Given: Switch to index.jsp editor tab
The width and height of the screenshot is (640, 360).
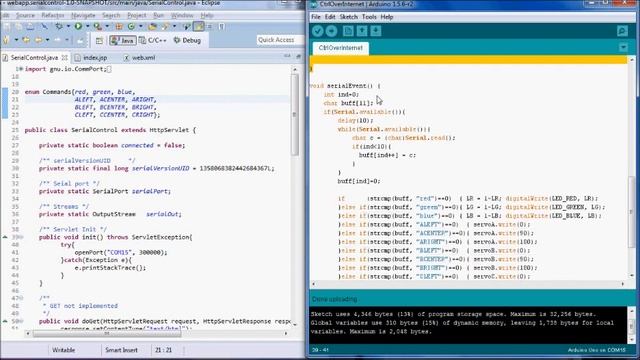Looking at the screenshot, I should click(91, 58).
